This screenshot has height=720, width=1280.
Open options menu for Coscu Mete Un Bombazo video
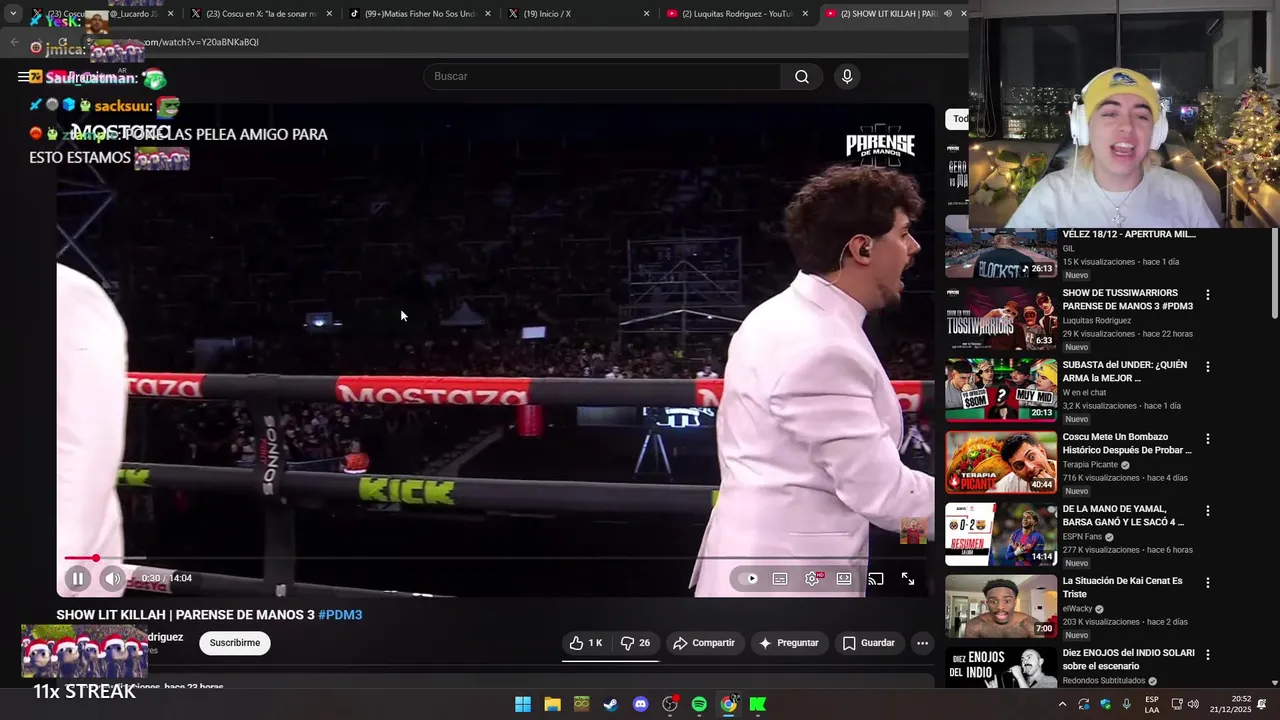click(x=1208, y=439)
